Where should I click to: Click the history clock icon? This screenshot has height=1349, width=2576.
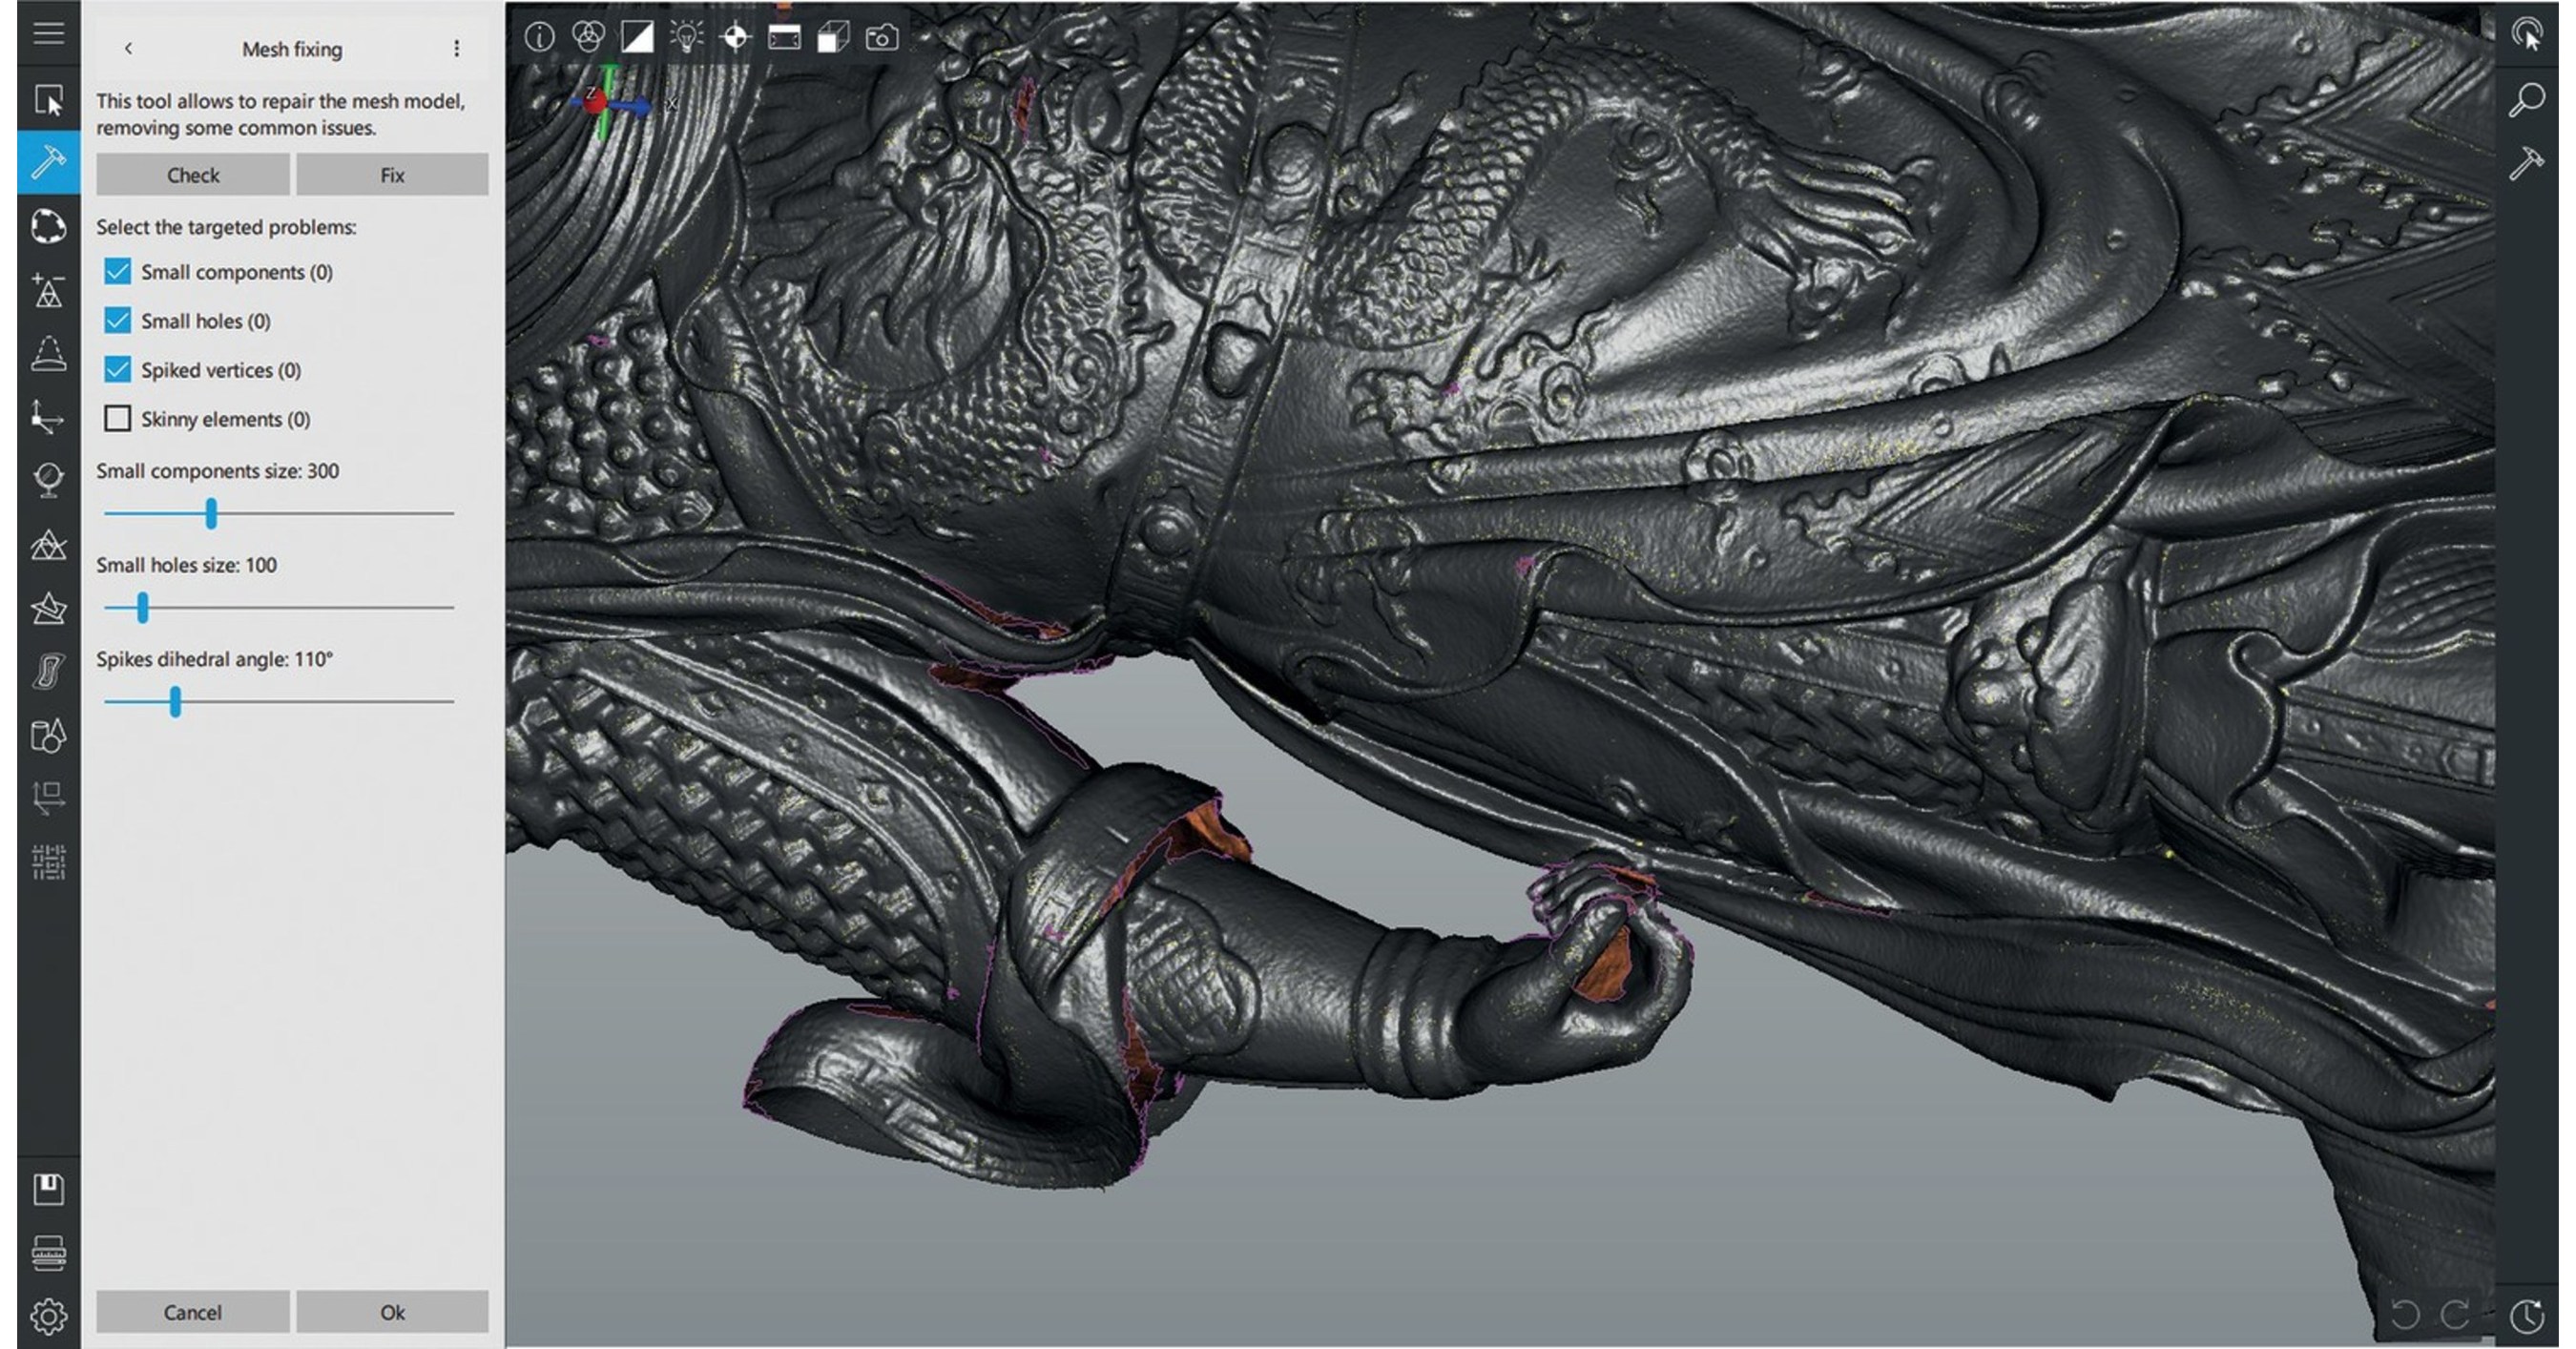click(2527, 1315)
